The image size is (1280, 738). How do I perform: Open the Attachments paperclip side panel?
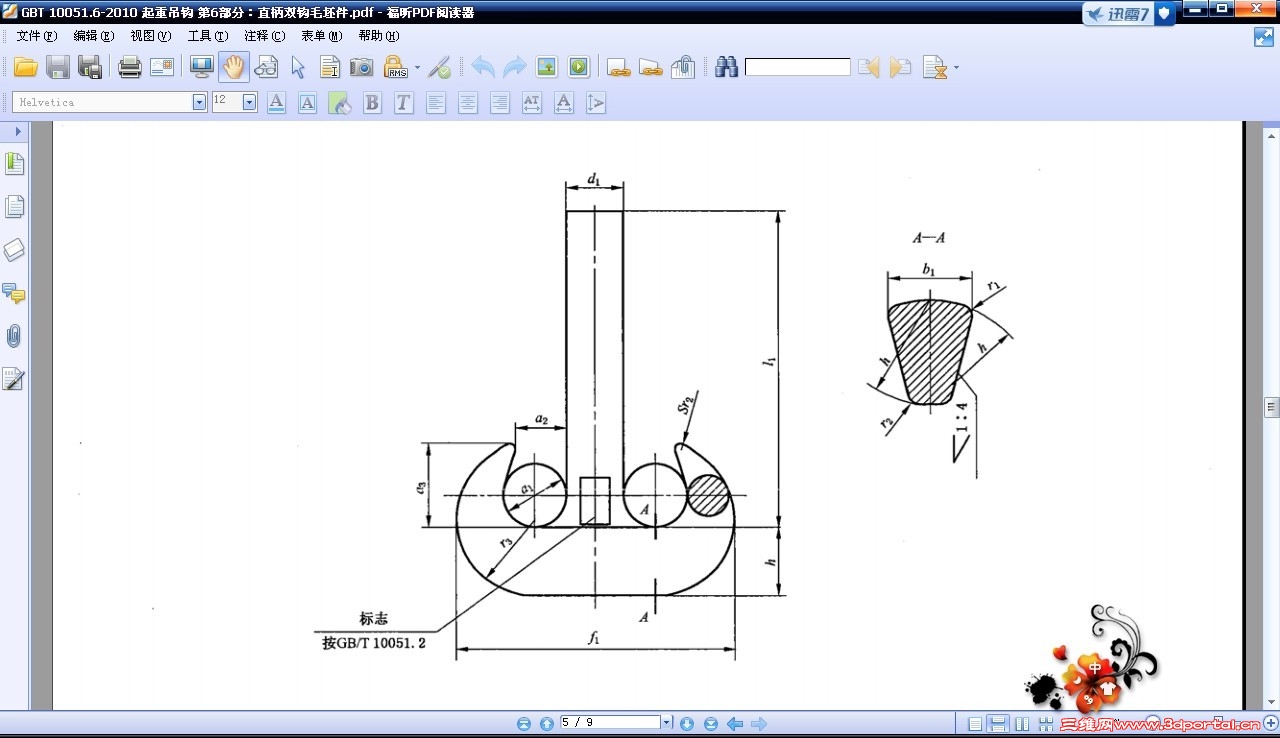[14, 336]
